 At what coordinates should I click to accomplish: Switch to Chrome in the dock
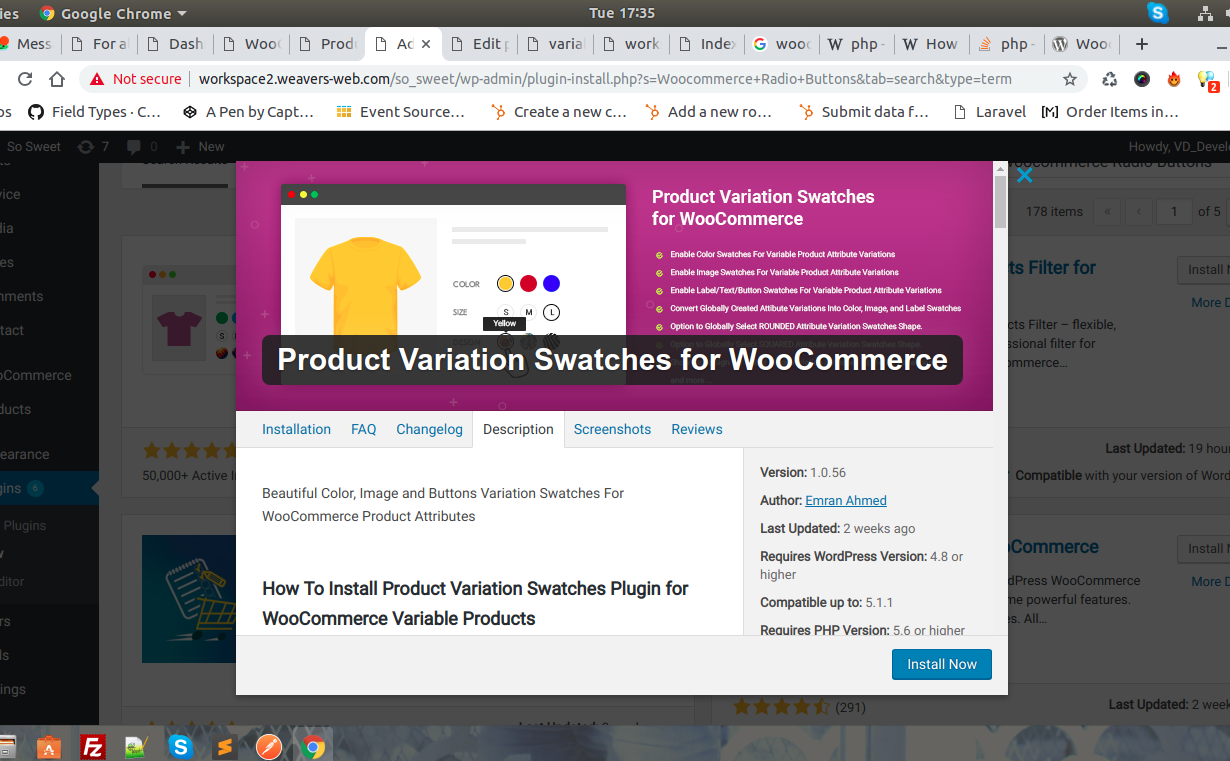(x=313, y=746)
